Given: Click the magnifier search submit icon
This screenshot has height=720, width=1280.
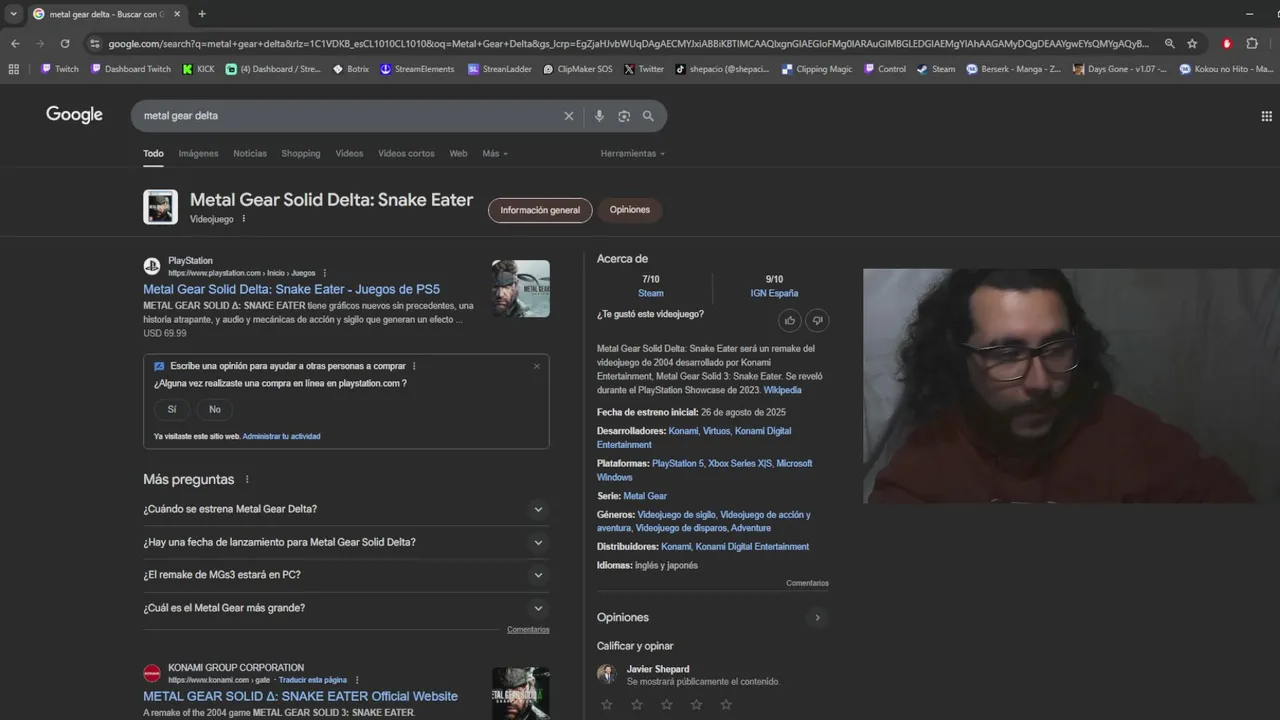Looking at the screenshot, I should tap(648, 116).
